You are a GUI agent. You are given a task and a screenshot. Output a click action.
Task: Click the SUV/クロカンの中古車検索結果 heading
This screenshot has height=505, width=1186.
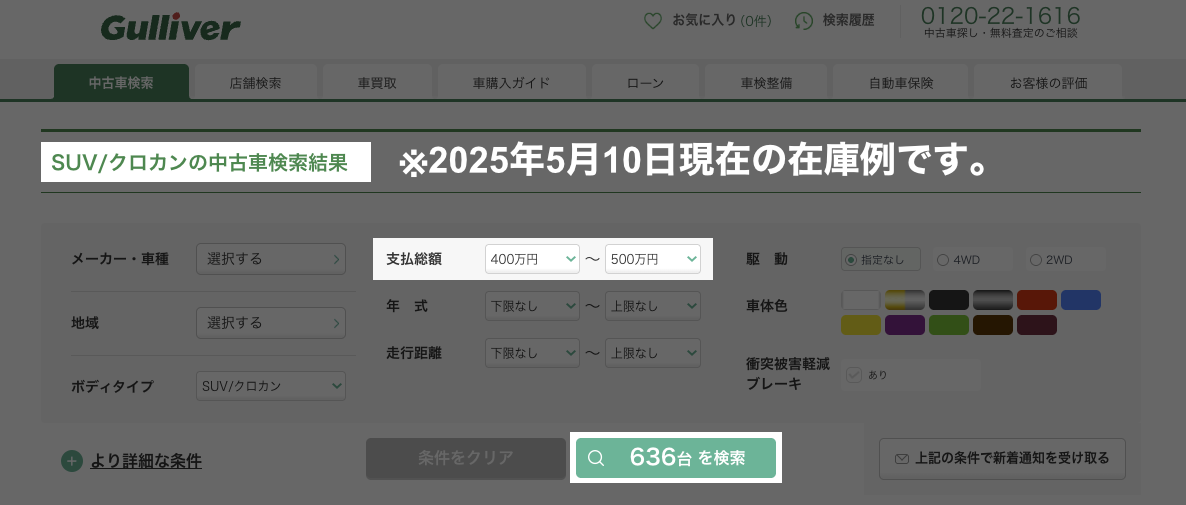(199, 163)
